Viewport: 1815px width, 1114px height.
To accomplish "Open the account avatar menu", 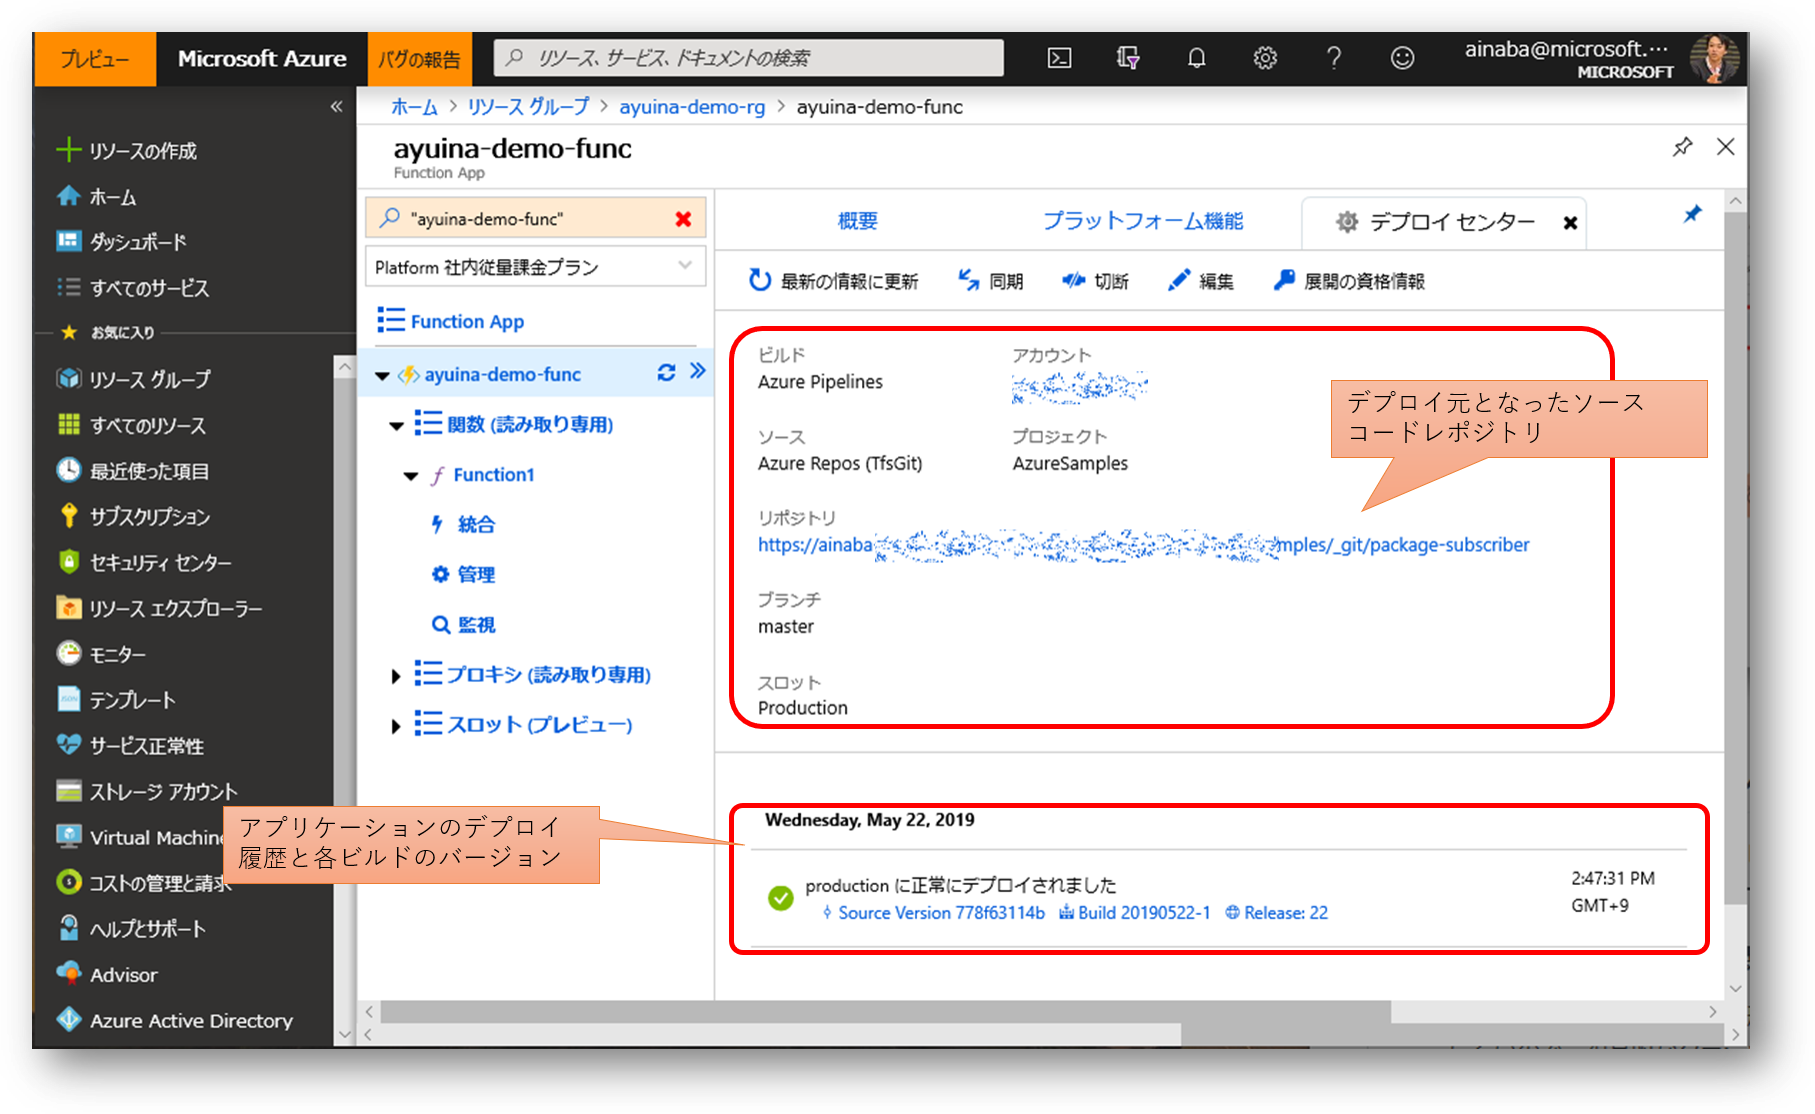I will point(1713,58).
